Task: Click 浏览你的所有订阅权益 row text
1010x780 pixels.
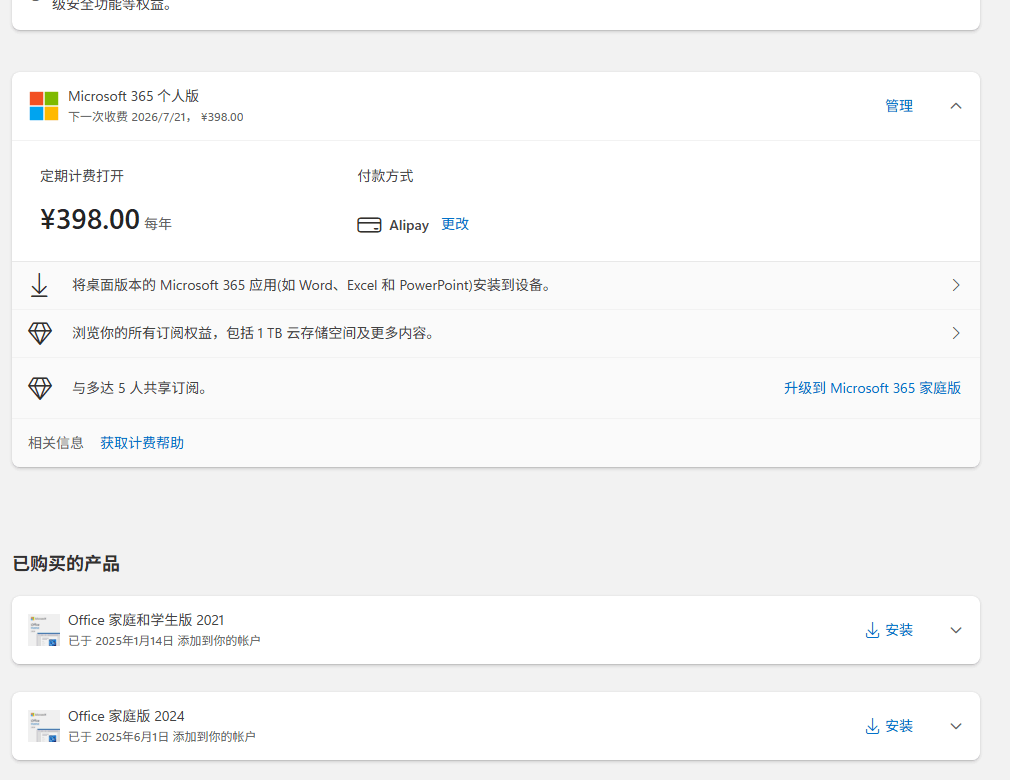Action: point(255,333)
